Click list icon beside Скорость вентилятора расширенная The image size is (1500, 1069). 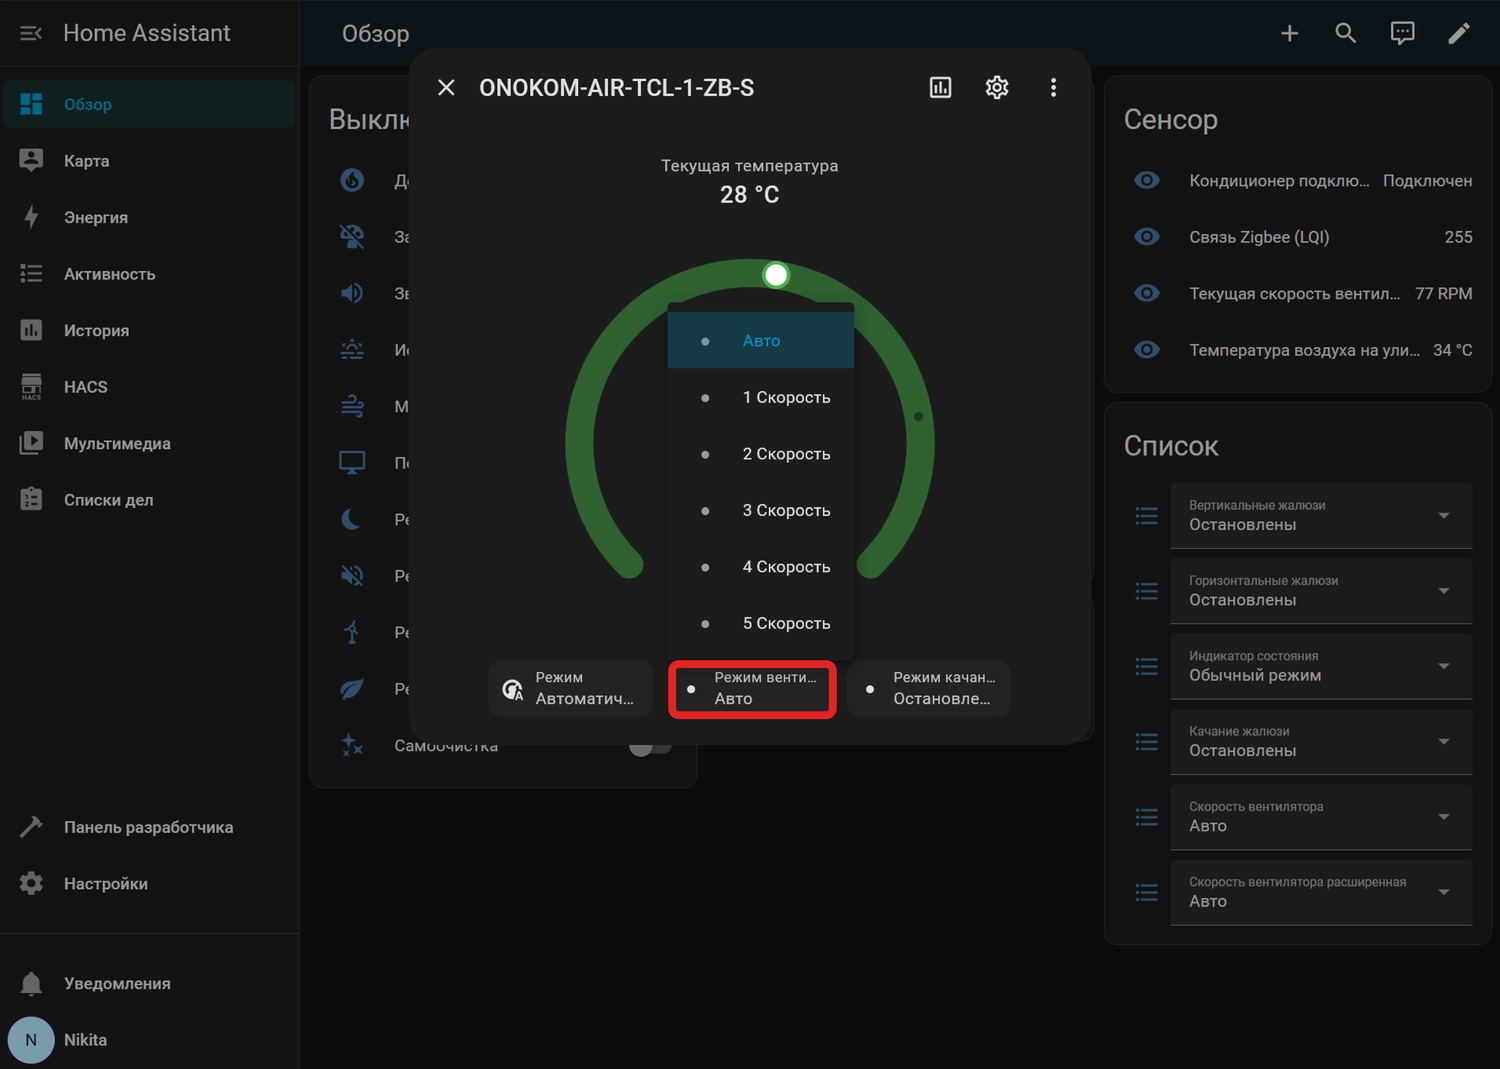point(1147,893)
